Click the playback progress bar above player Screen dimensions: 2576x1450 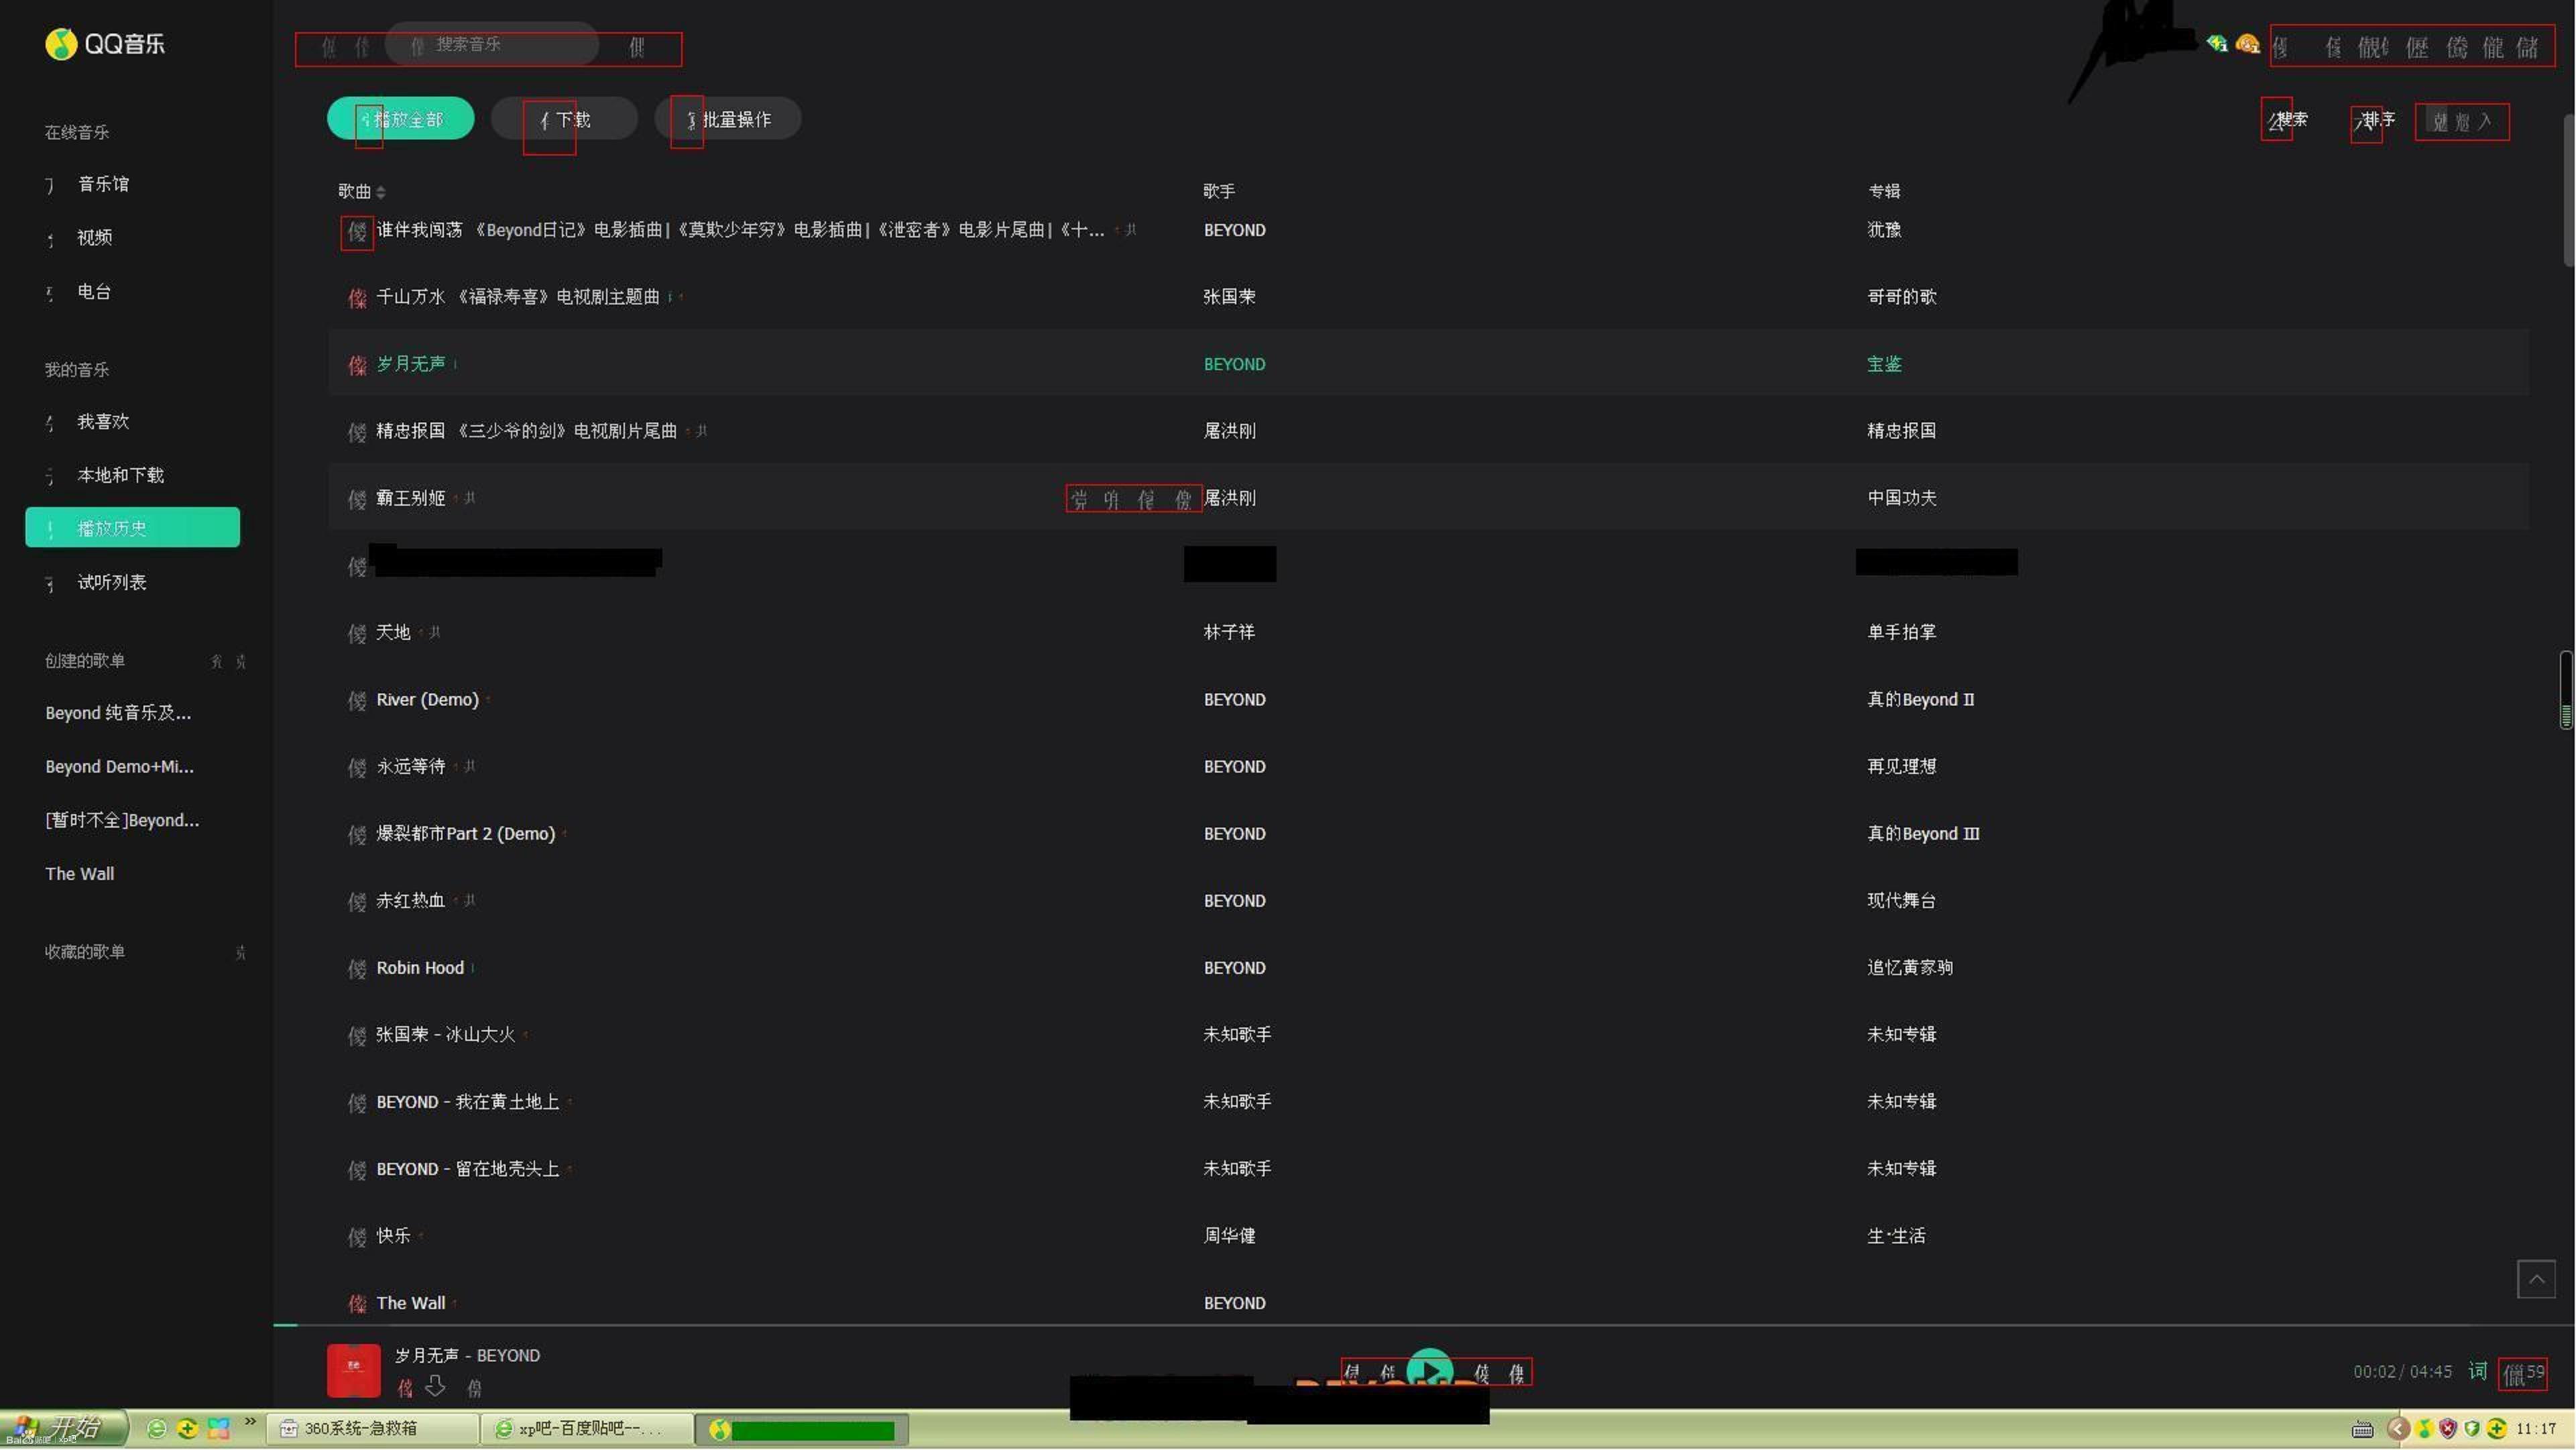1400,1325
